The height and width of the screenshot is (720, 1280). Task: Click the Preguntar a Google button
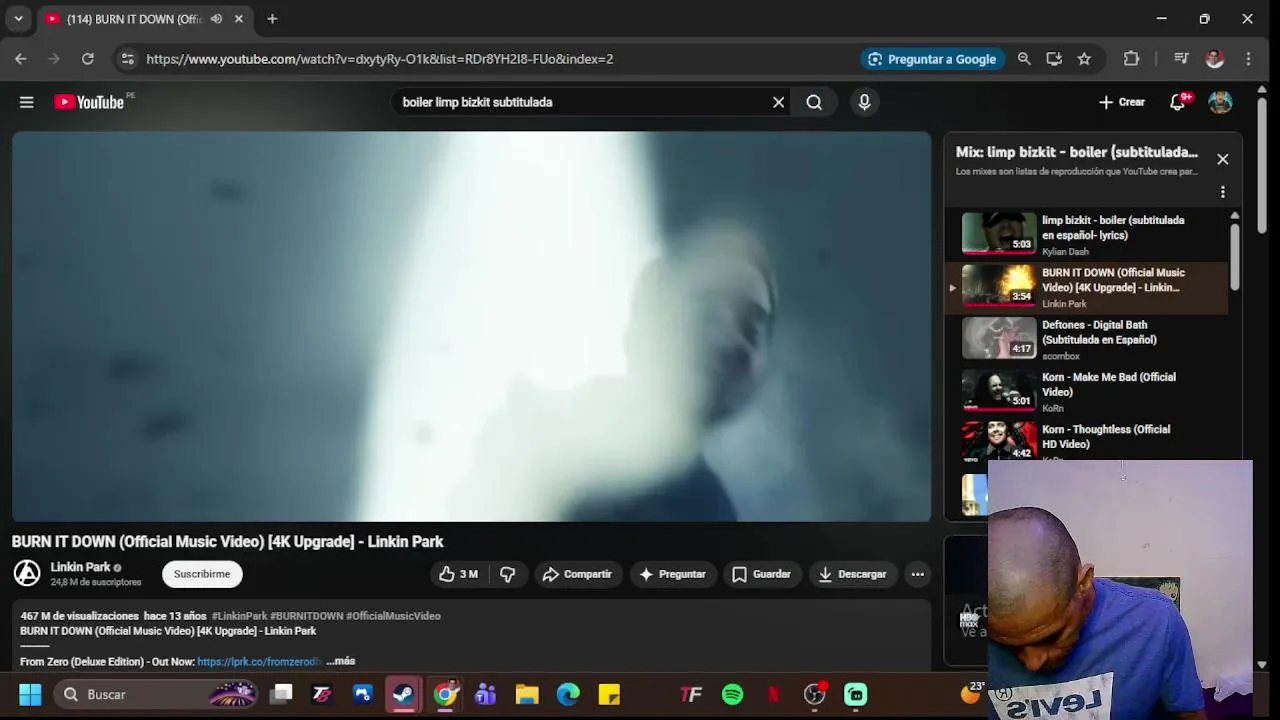pyautogui.click(x=932, y=59)
